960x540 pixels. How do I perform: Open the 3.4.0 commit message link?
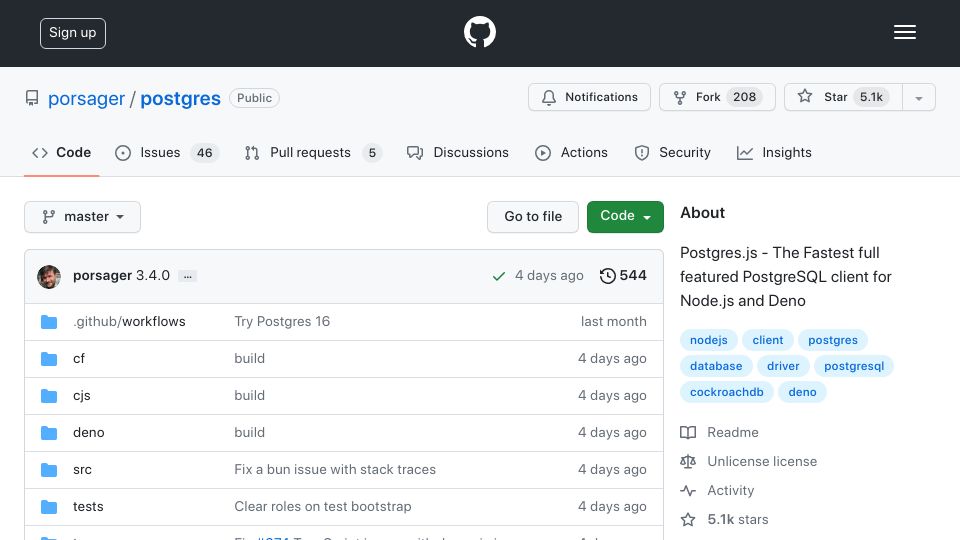coord(153,276)
